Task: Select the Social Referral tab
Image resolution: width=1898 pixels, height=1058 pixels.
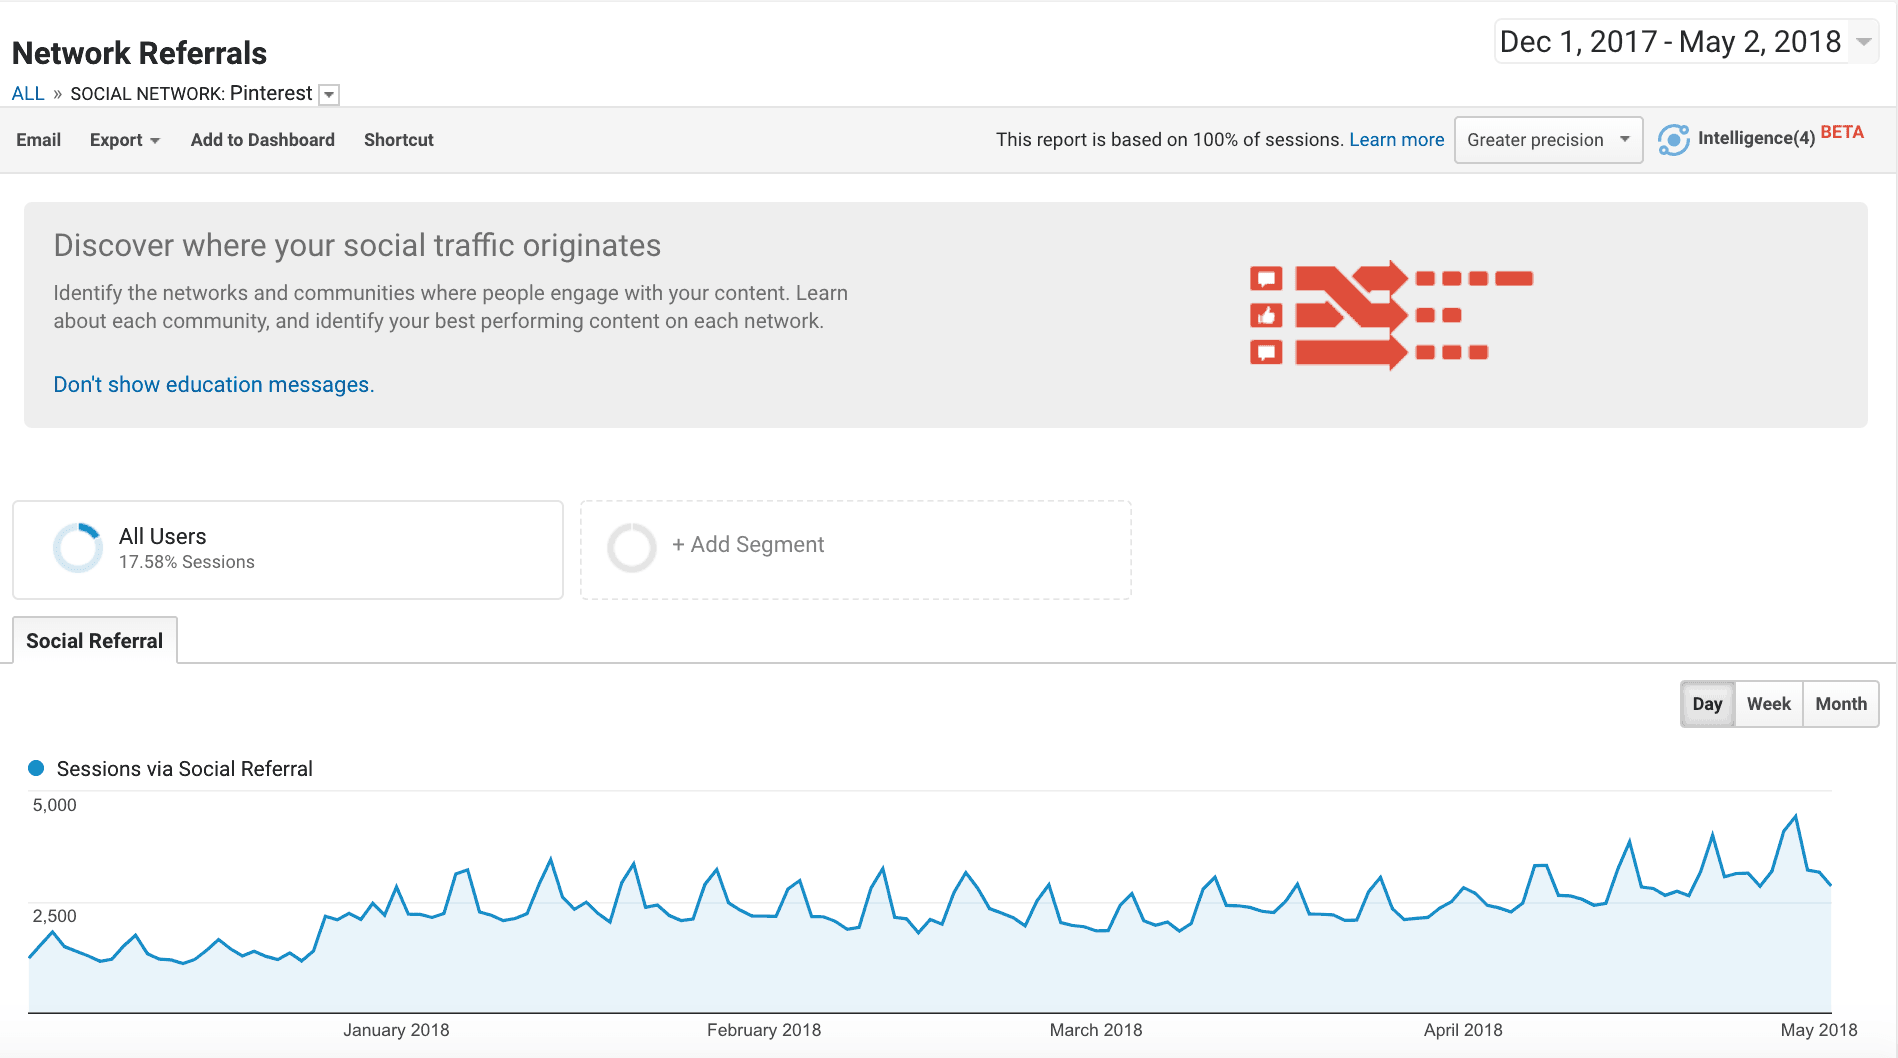Action: pyautogui.click(x=95, y=641)
